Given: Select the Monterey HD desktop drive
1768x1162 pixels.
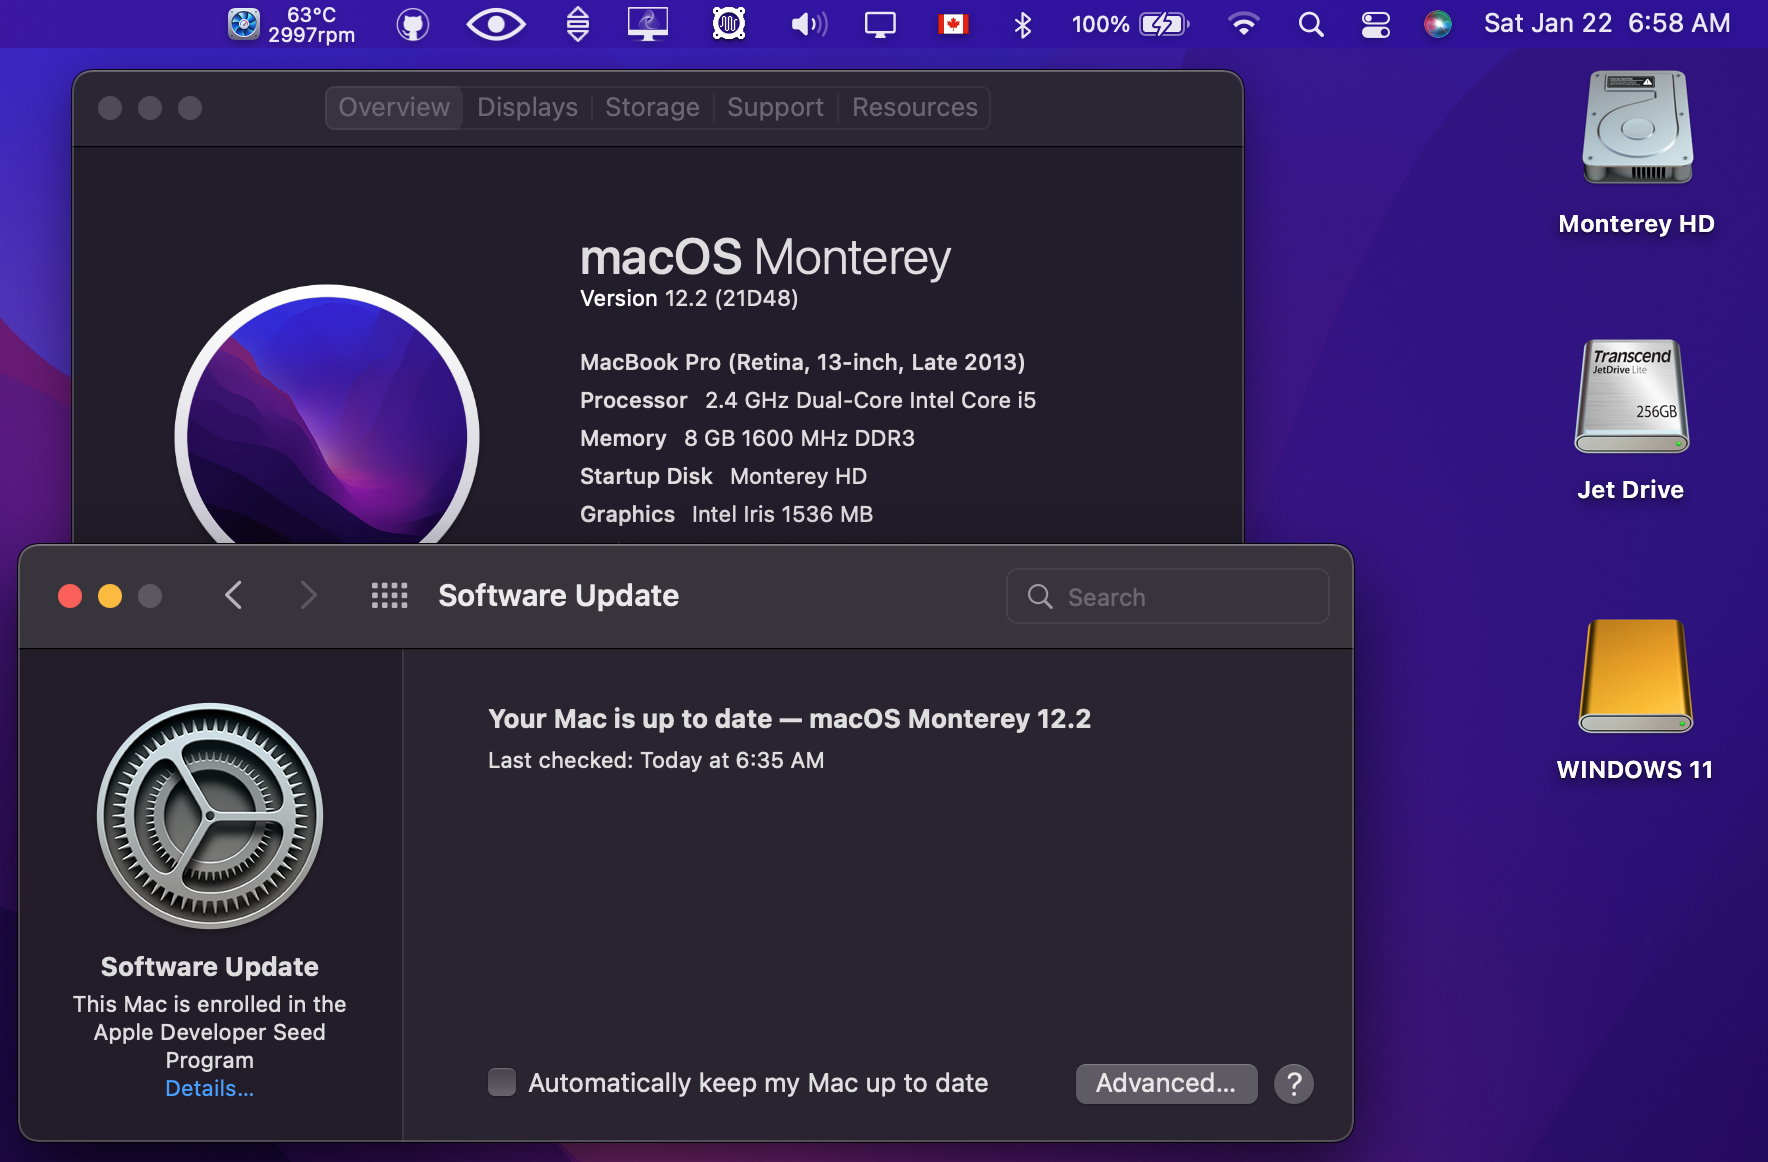Looking at the screenshot, I should click(1637, 153).
